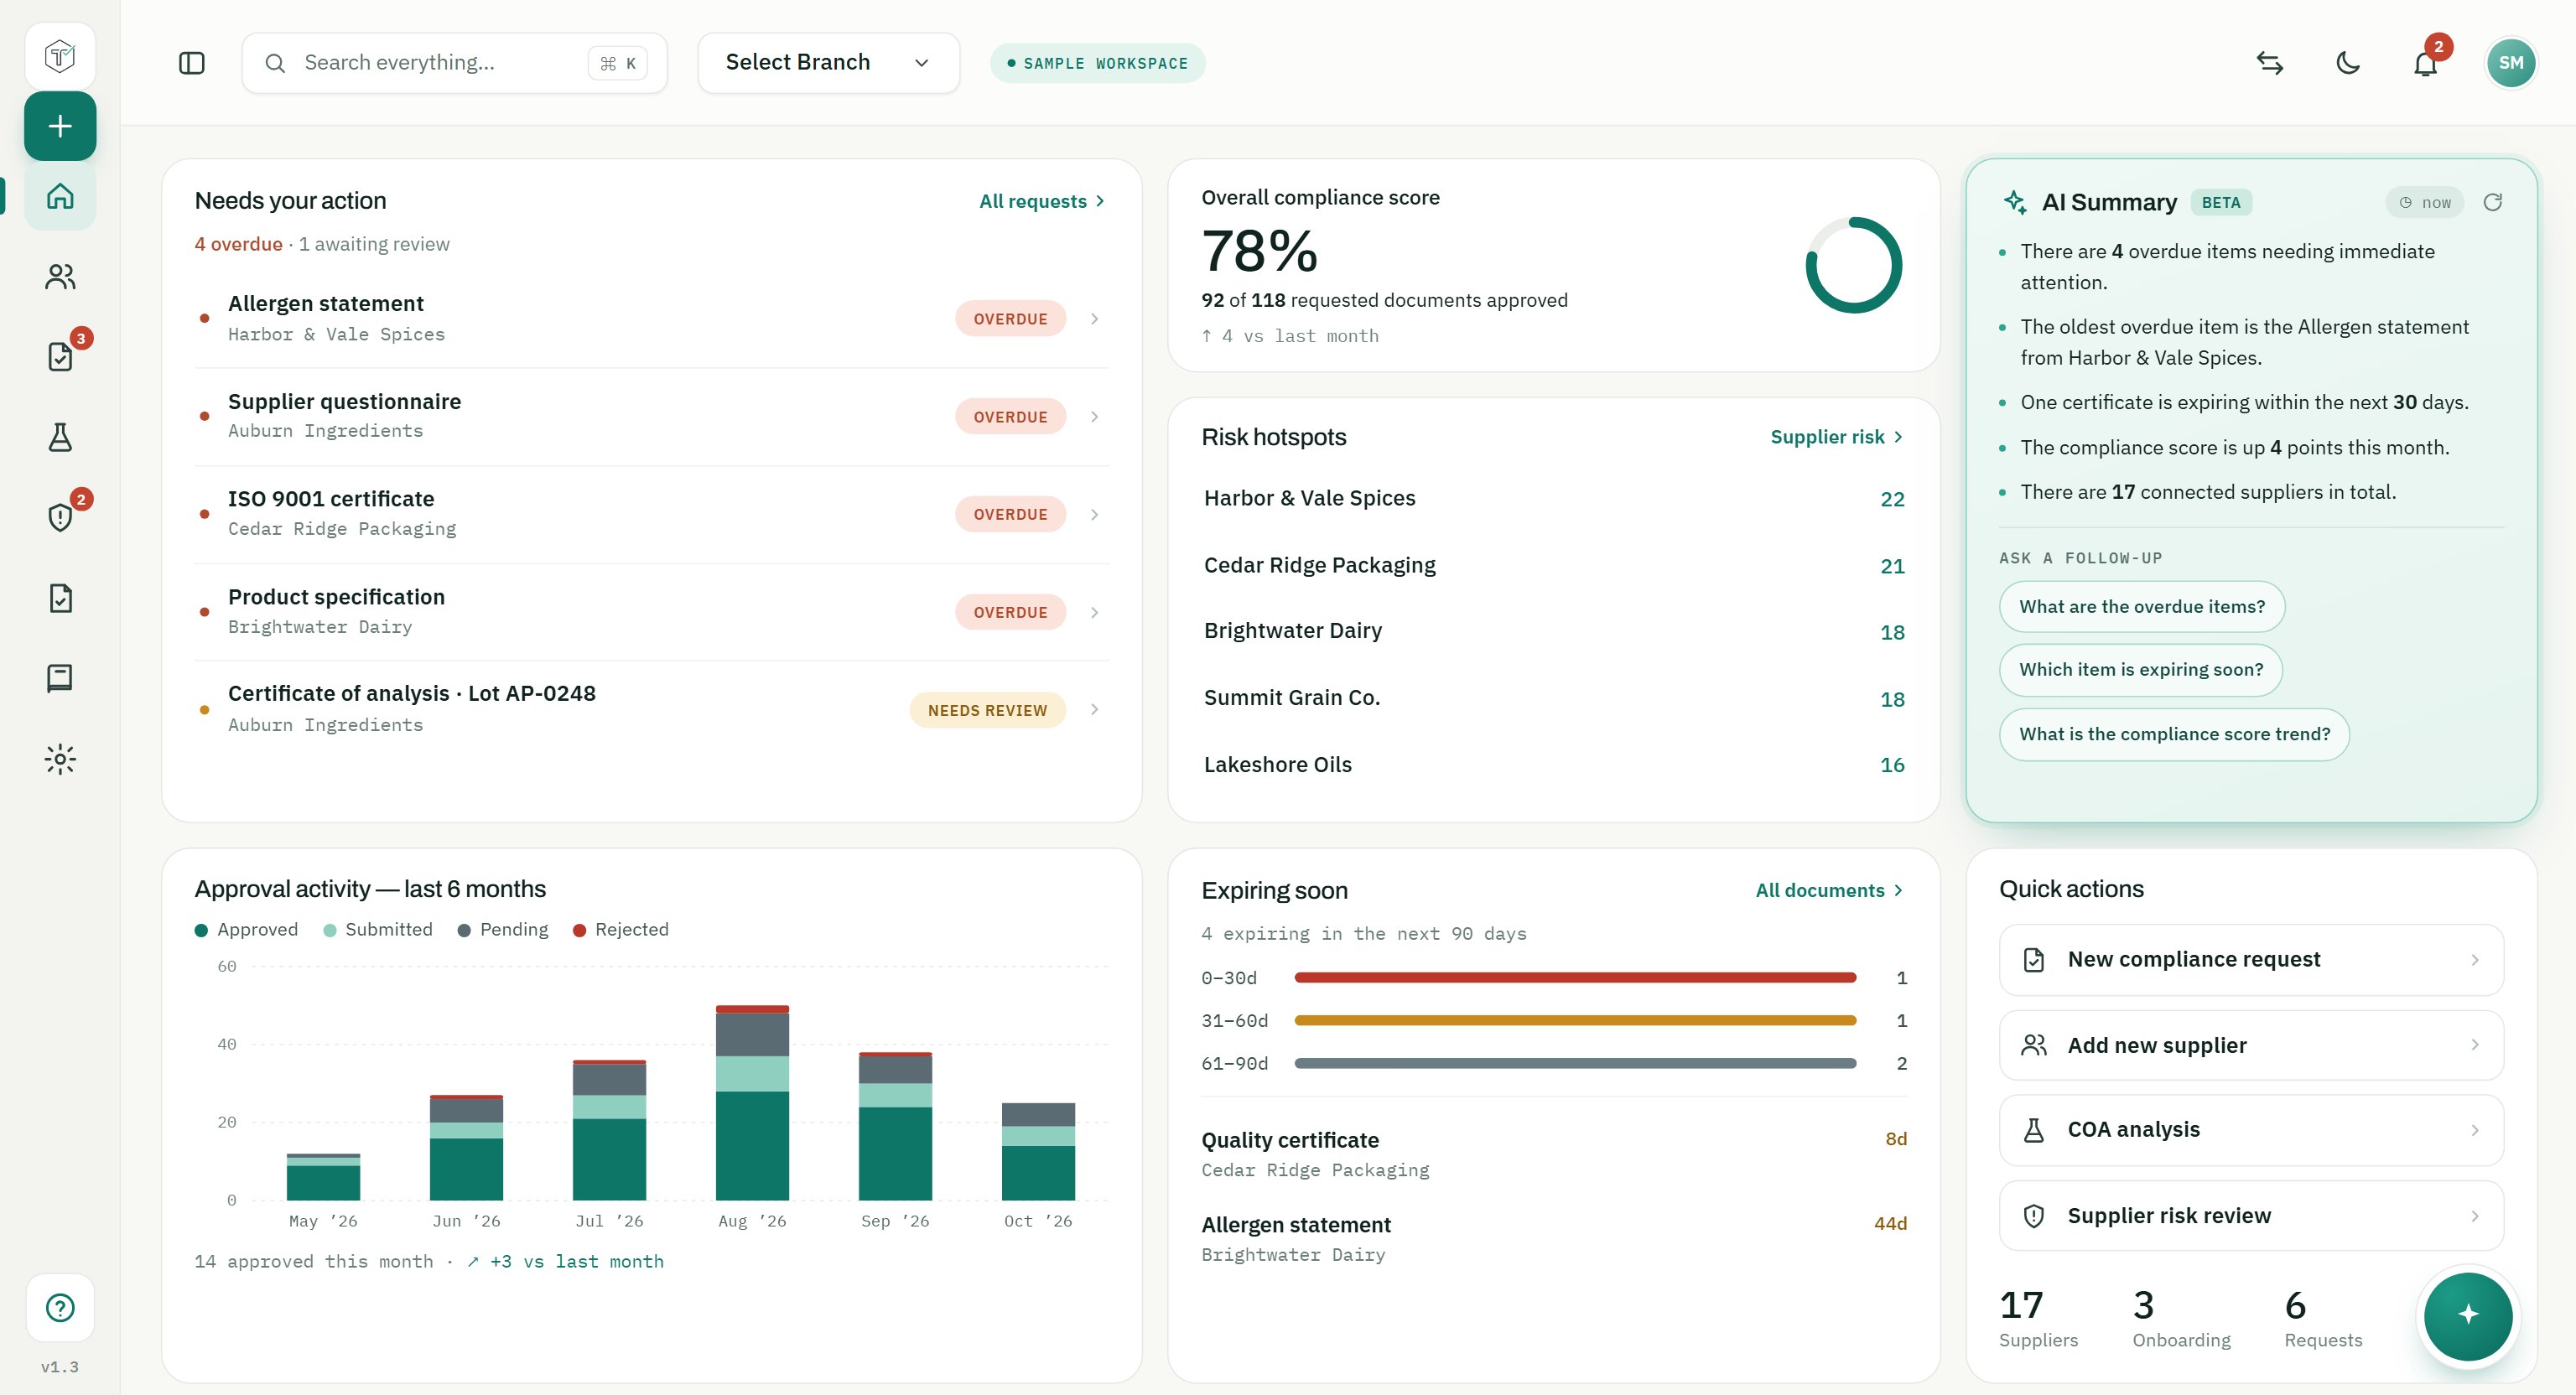
Task: Select Add new supplier quick action
Action: pyautogui.click(x=2251, y=1045)
